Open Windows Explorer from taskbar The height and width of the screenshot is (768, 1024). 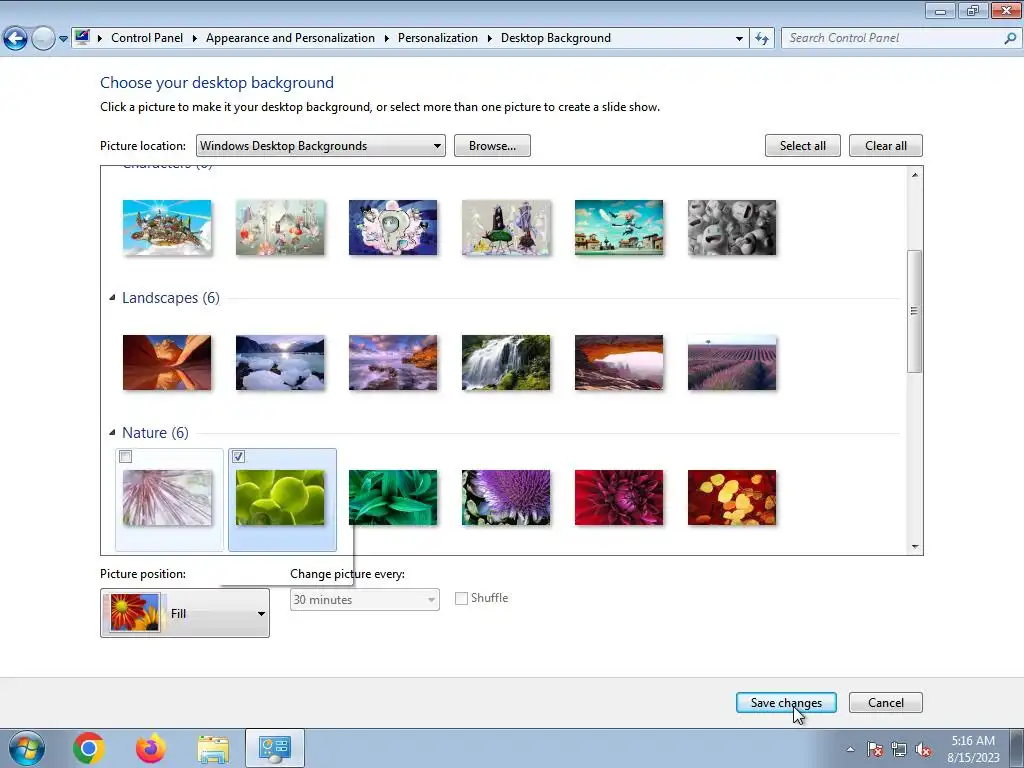click(x=213, y=749)
